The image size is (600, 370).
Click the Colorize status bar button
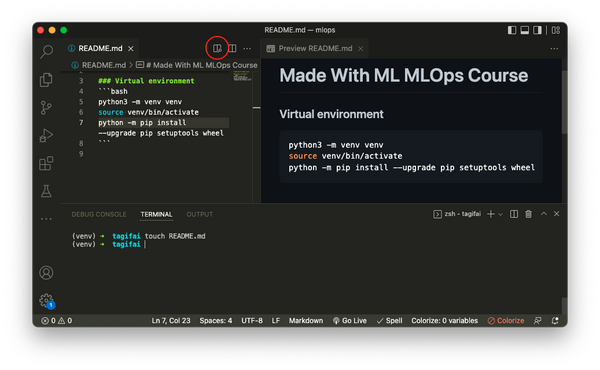506,321
